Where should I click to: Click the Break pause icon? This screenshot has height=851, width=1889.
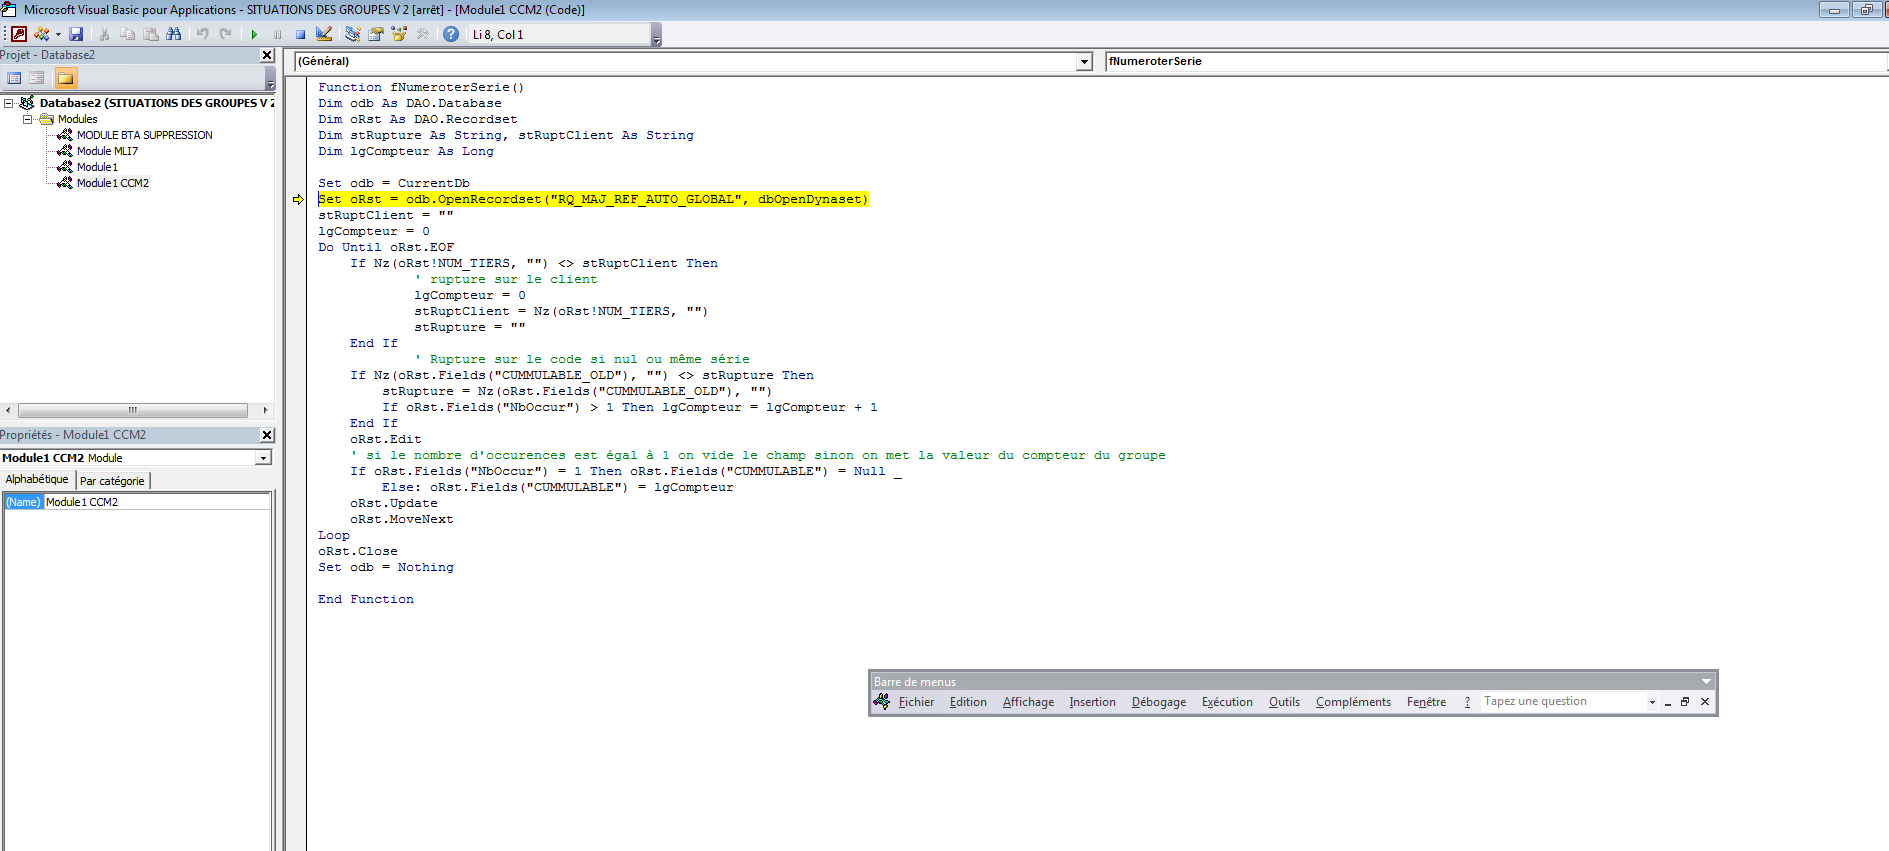[x=277, y=34]
